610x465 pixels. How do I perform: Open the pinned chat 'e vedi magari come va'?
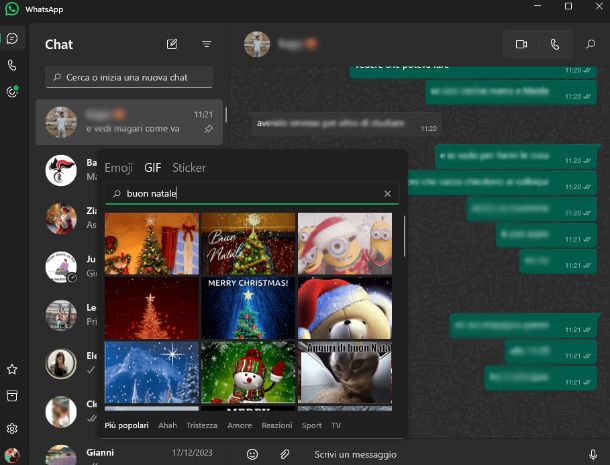pyautogui.click(x=129, y=122)
